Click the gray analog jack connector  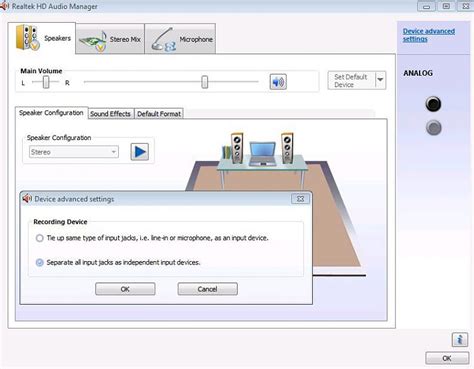(x=434, y=128)
